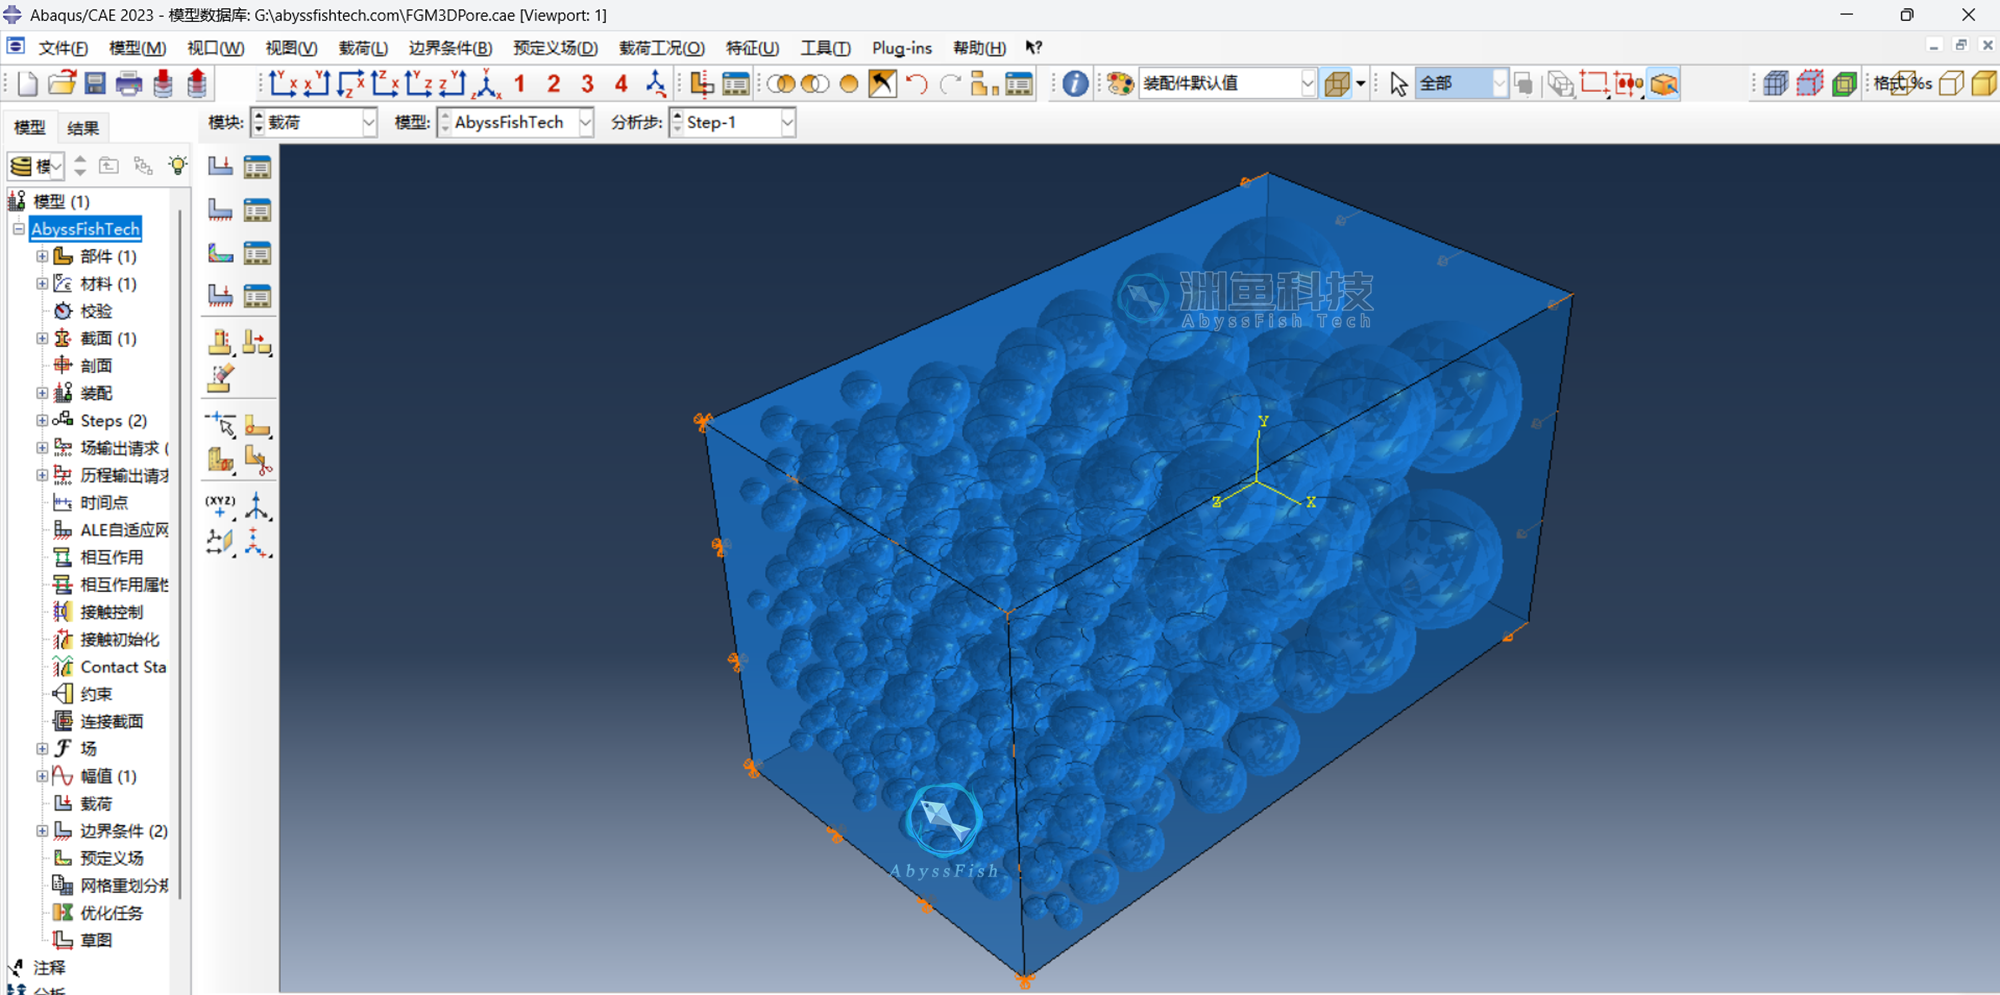Click the selection arrow pointer icon
The image size is (2000, 995).
1398,84
